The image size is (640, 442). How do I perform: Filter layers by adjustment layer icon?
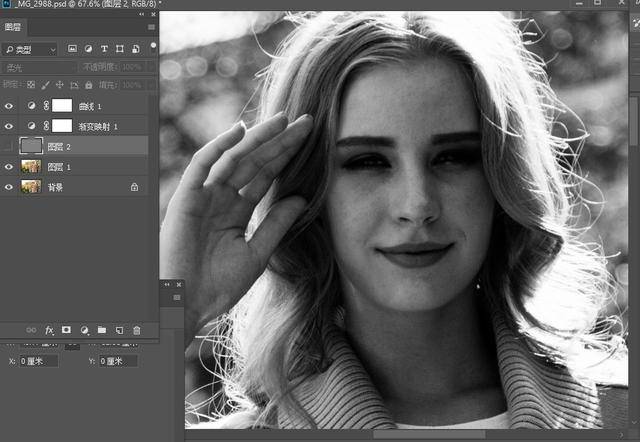point(88,49)
